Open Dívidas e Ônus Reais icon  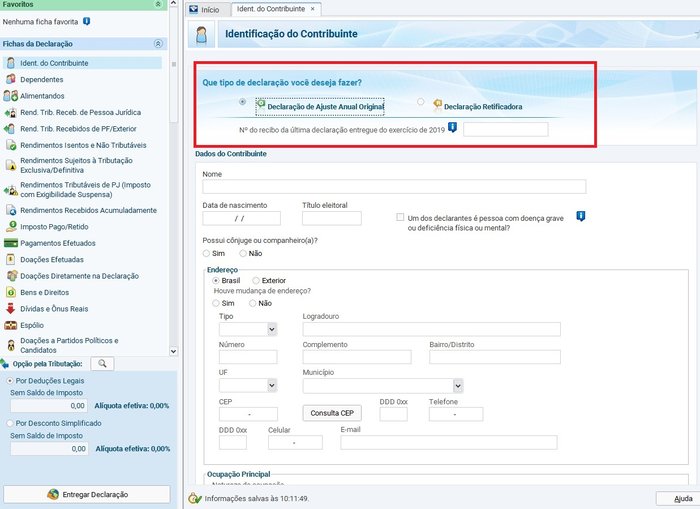coord(11,309)
